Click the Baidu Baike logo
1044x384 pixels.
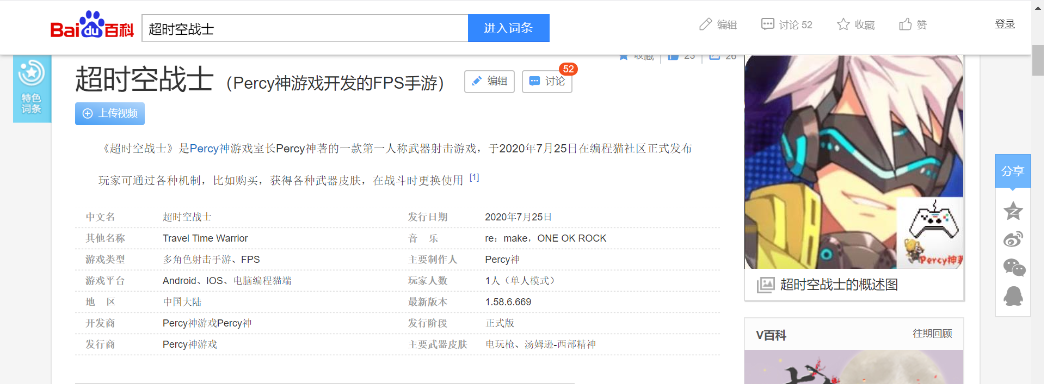93,26
